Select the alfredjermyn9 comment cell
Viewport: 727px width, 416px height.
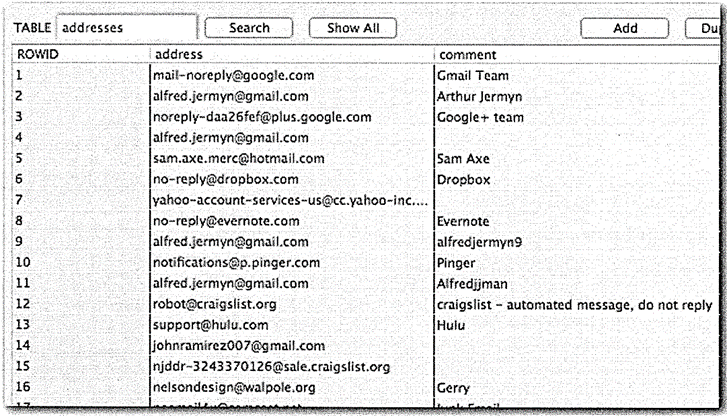tap(577, 242)
